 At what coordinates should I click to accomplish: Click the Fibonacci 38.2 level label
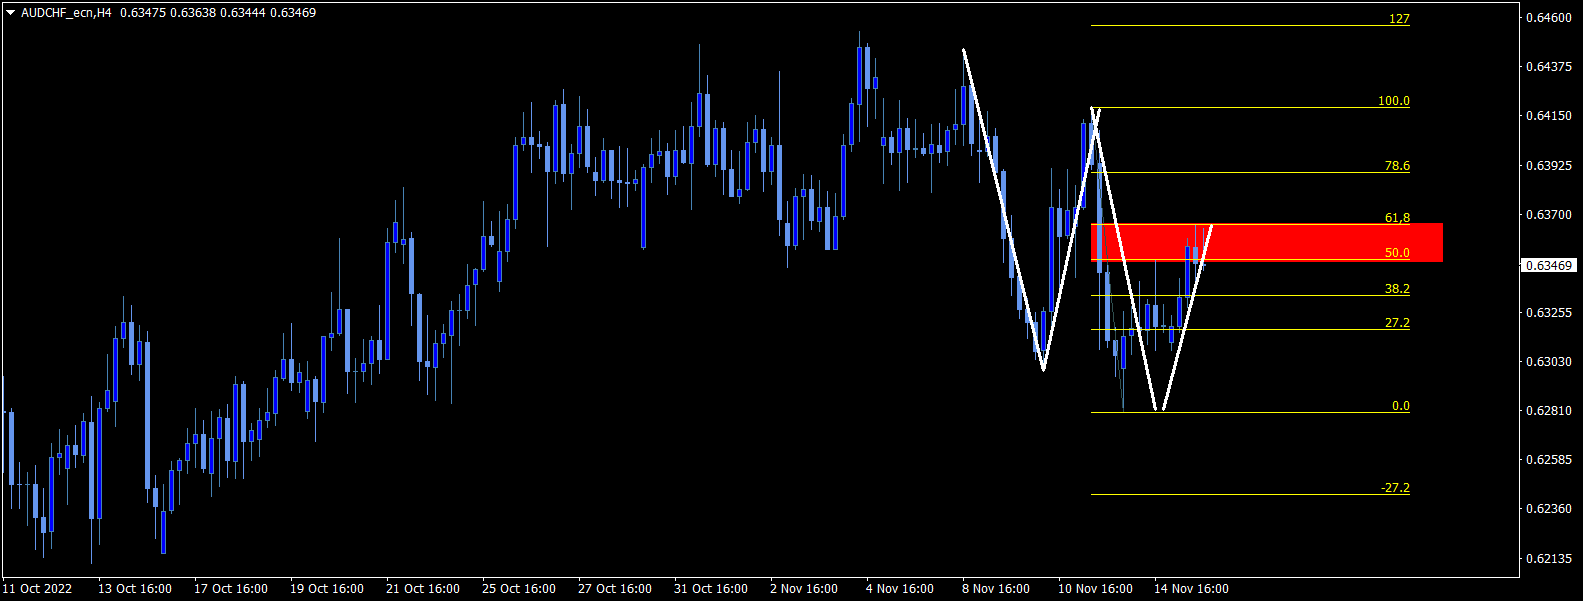point(1397,289)
